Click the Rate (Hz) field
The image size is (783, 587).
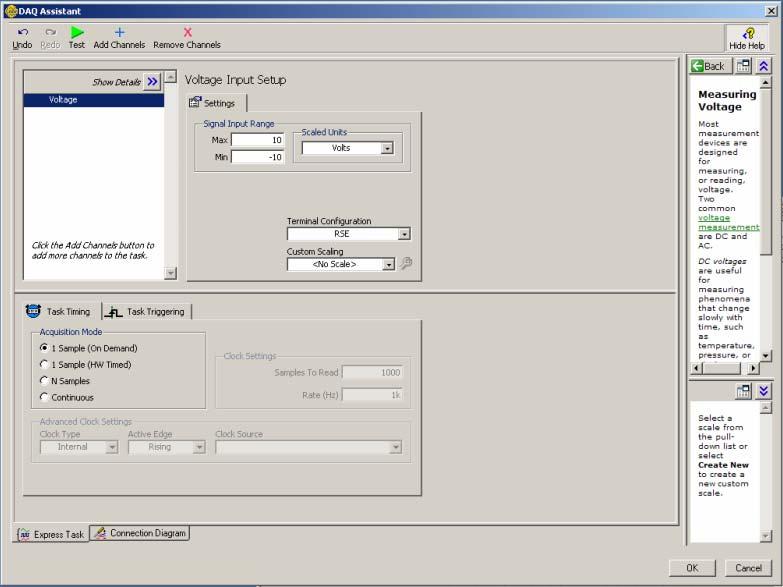click(x=373, y=395)
